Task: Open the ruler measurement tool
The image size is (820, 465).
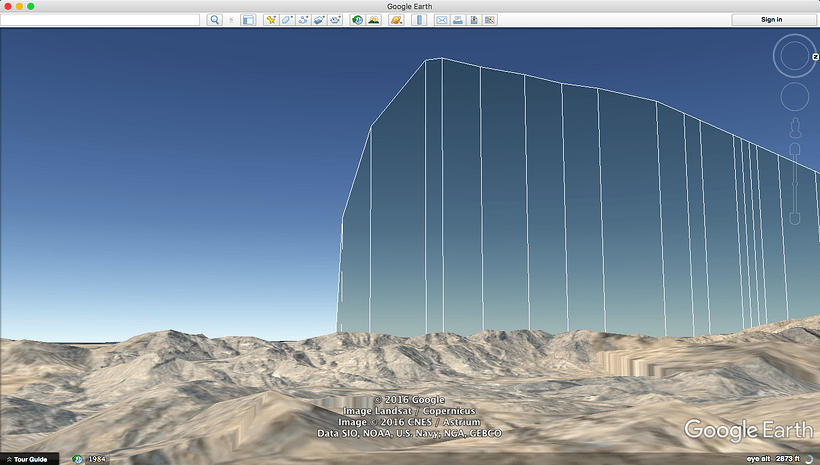Action: [x=418, y=20]
